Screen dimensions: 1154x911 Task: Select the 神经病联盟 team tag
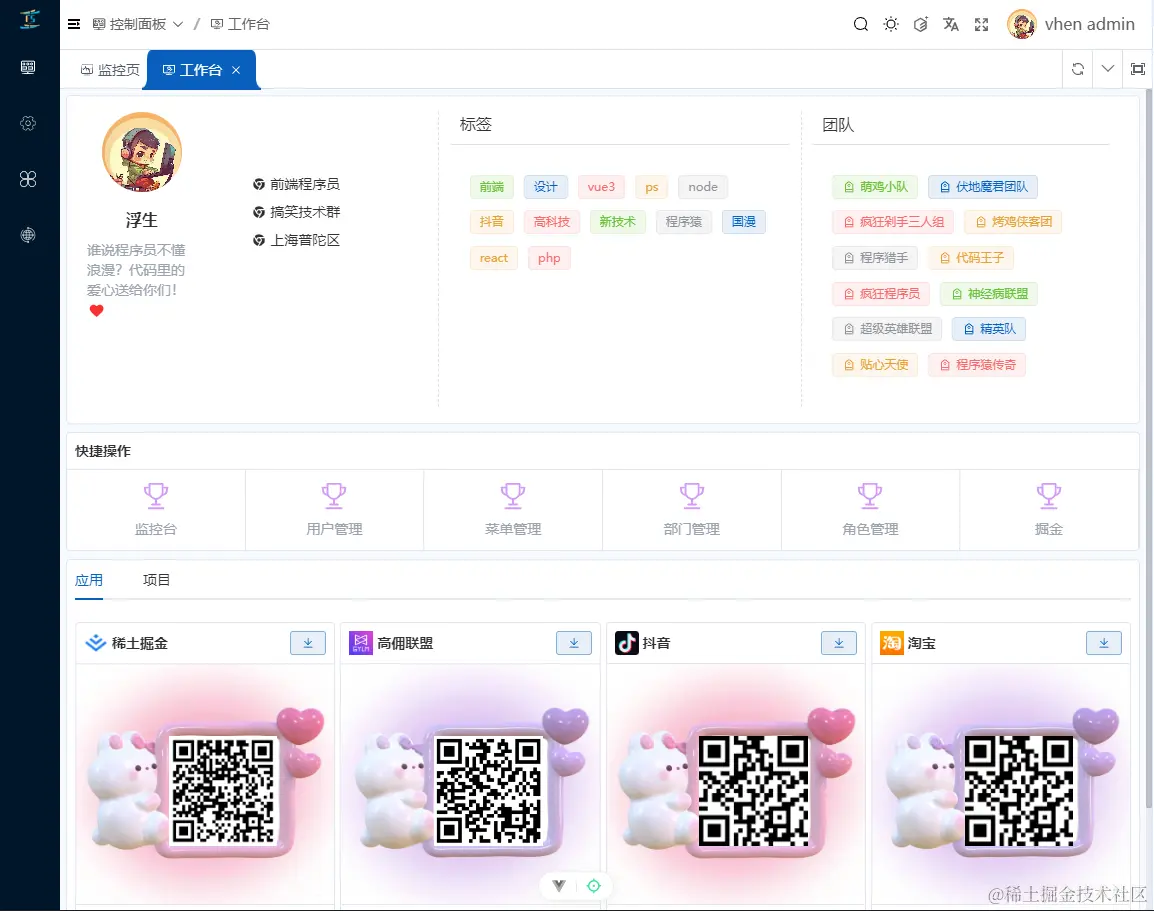coord(988,294)
